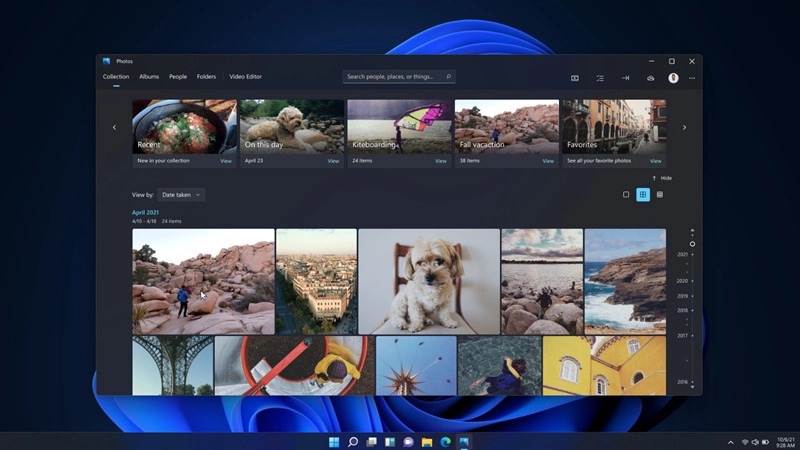Open the user account avatar
800x450 pixels.
[673, 78]
